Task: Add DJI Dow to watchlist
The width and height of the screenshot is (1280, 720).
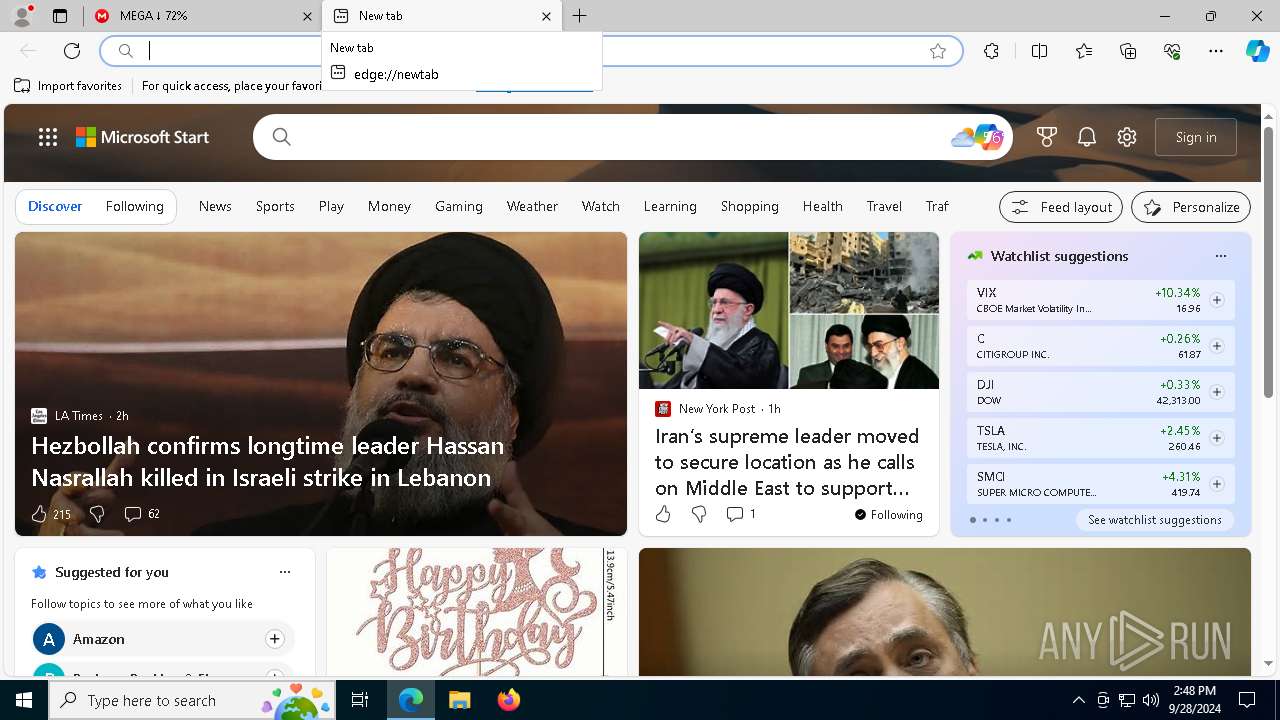Action: pyautogui.click(x=1217, y=392)
